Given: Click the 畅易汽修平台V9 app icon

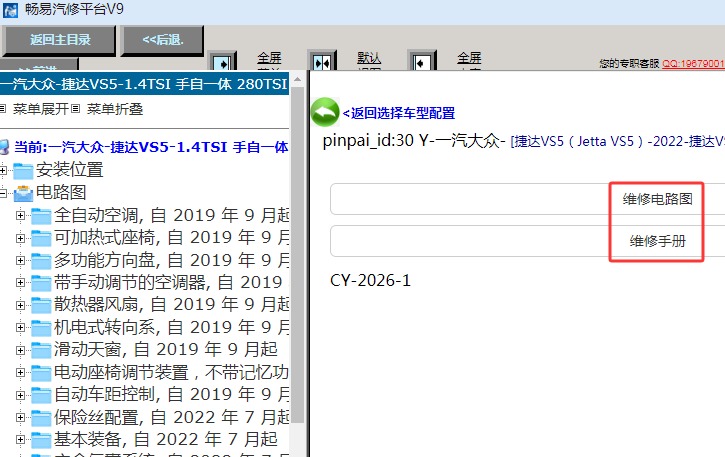Looking at the screenshot, I should [x=10, y=9].
